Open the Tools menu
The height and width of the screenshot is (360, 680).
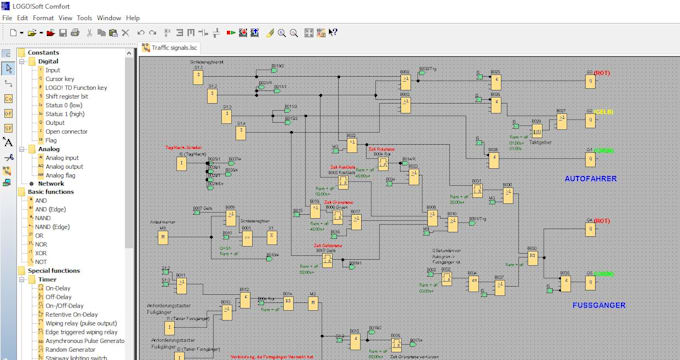[x=84, y=18]
